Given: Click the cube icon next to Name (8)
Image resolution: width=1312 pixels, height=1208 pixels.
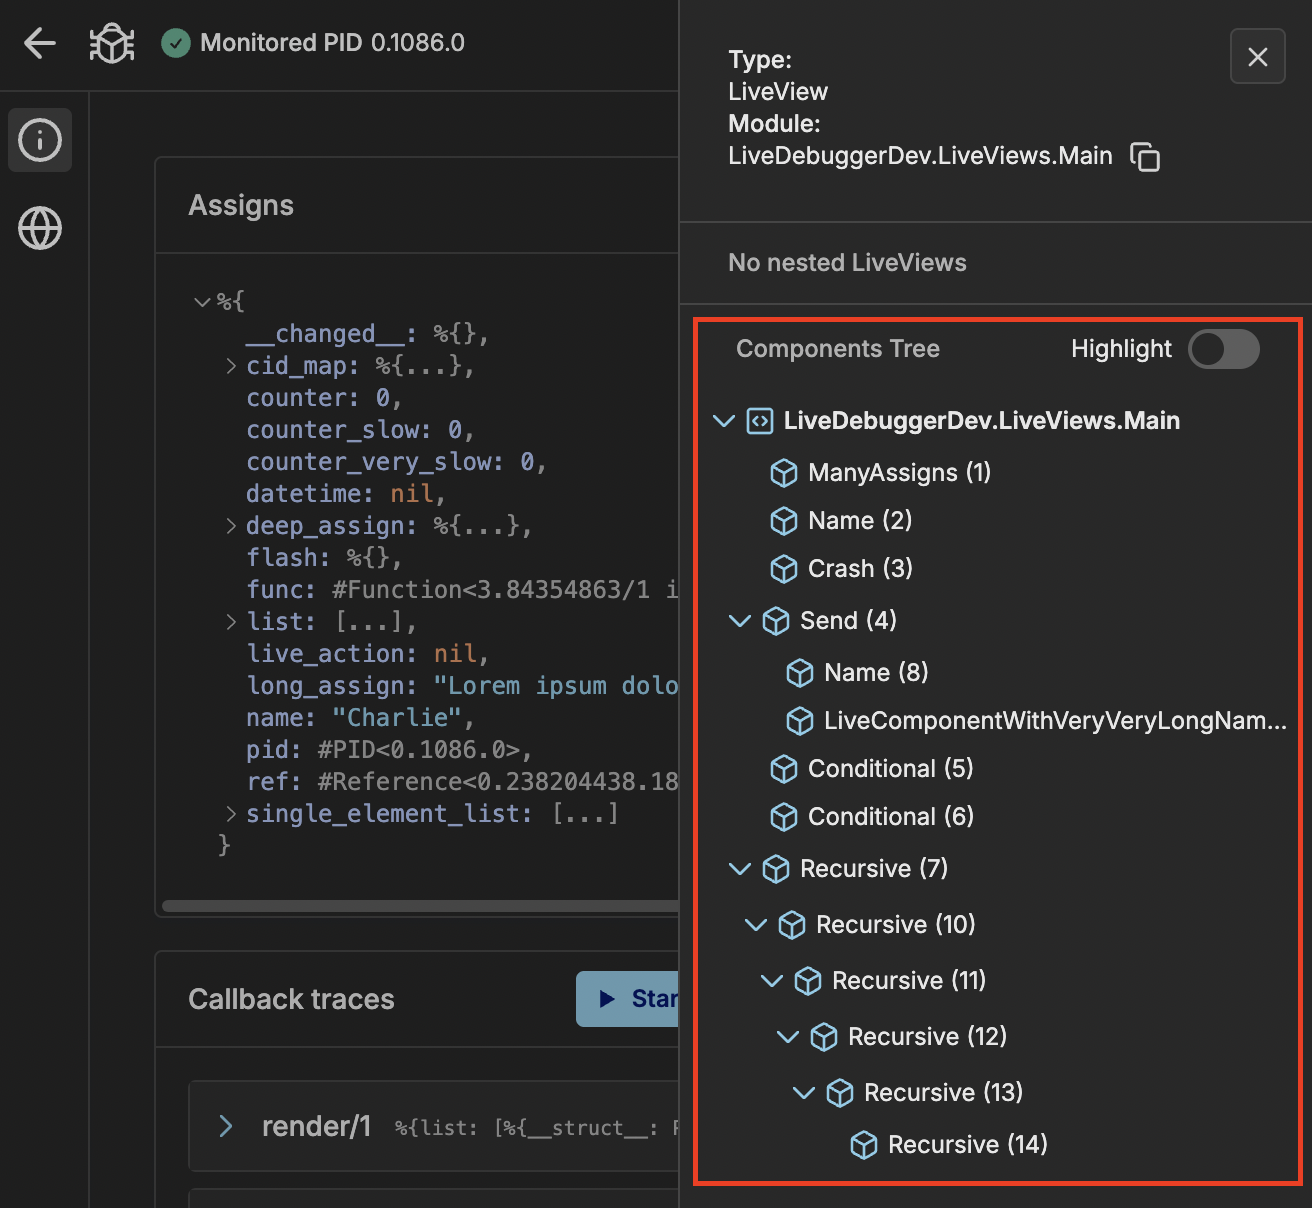Looking at the screenshot, I should pyautogui.click(x=800, y=673).
